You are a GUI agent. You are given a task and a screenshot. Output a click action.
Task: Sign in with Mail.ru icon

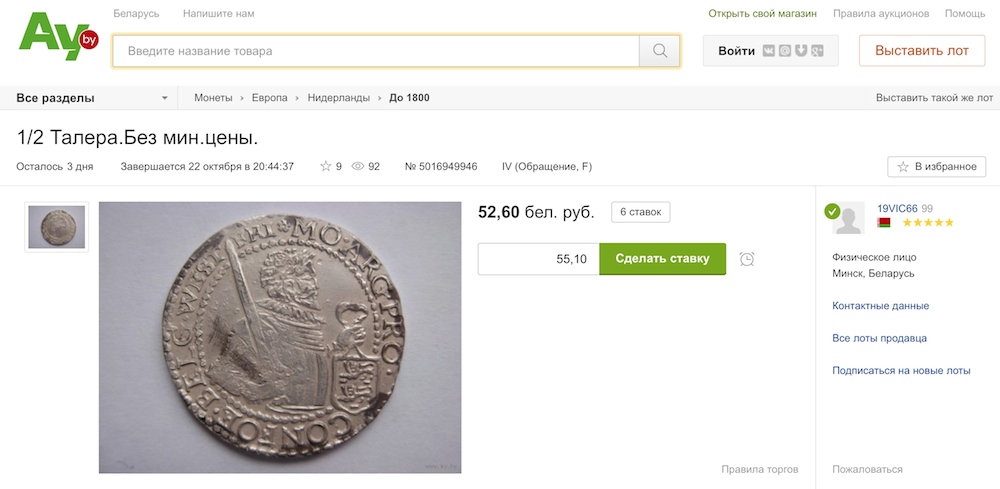pyautogui.click(x=785, y=51)
